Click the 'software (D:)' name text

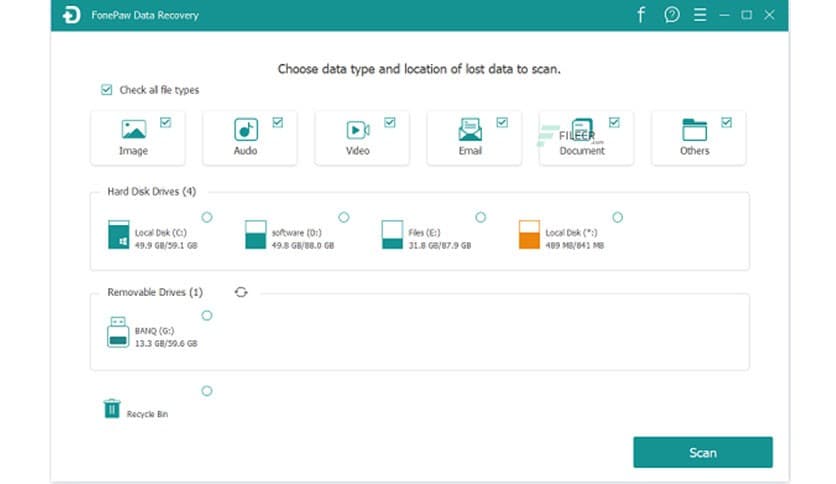[297, 232]
